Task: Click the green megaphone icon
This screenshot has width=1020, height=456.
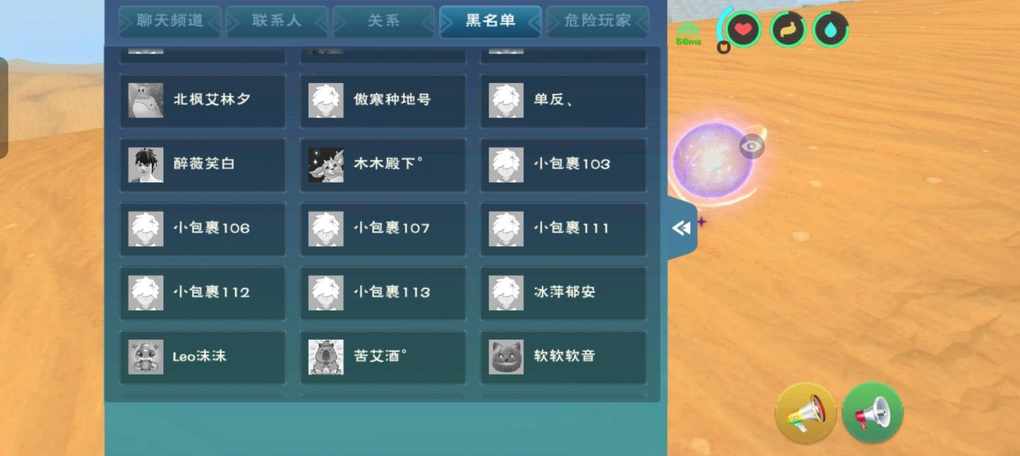Action: coord(872,412)
